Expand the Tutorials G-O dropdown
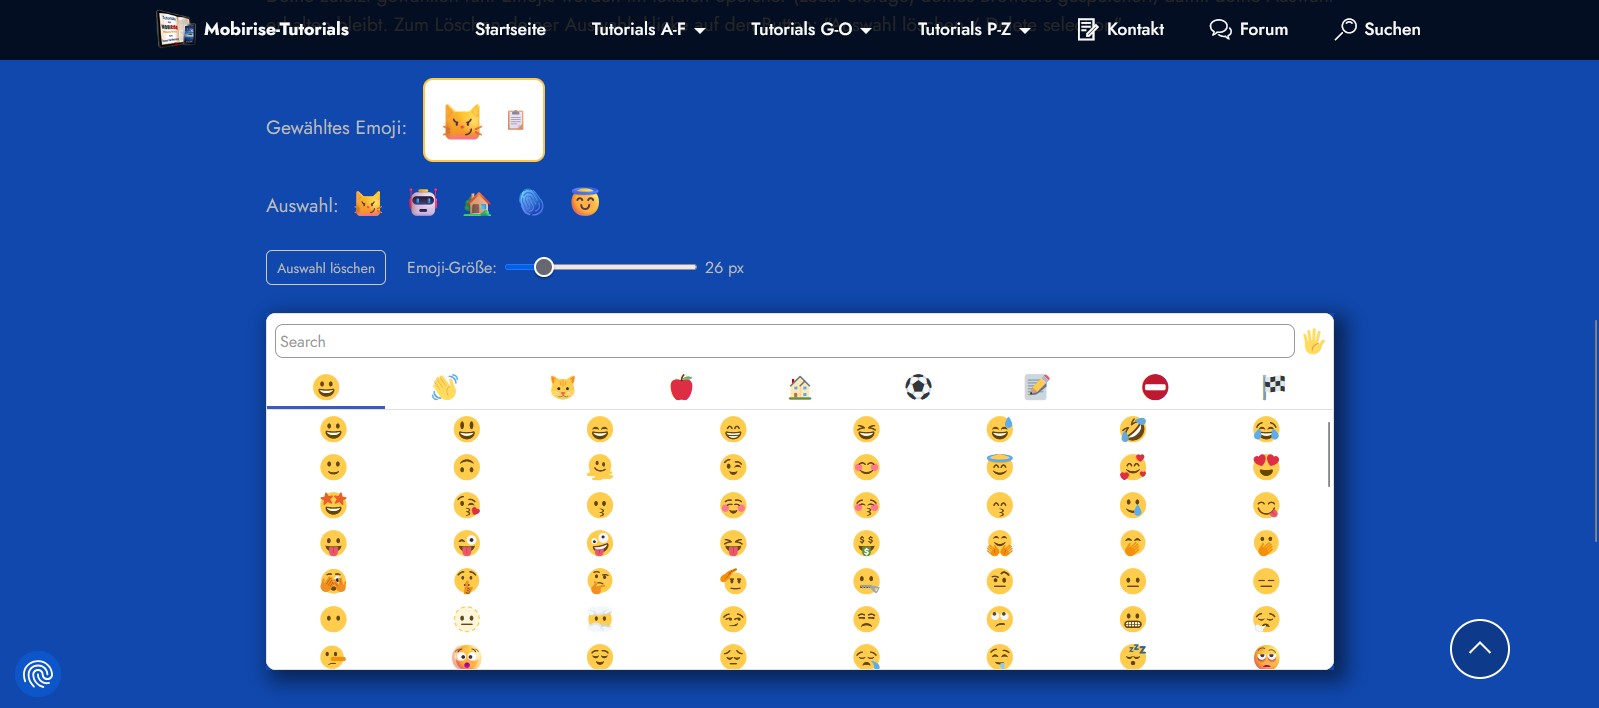Screen dimensions: 1599x708 click(811, 30)
